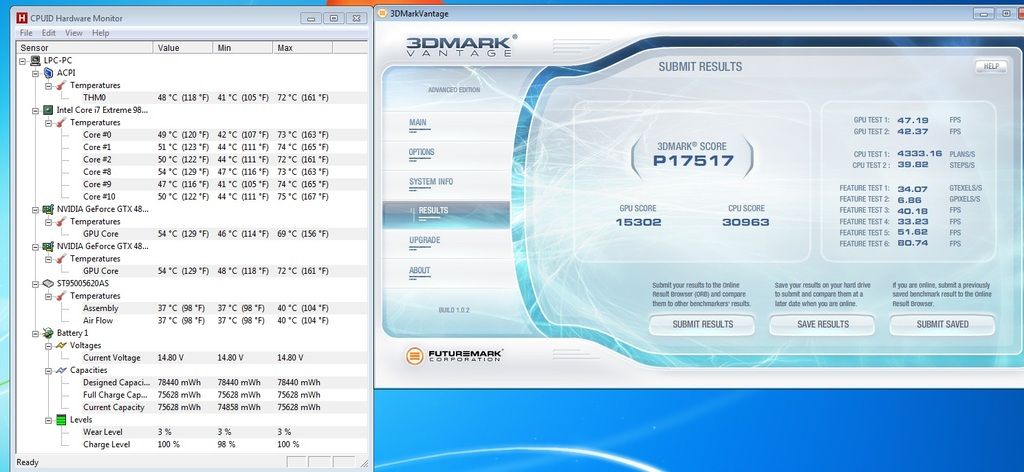Click the CPUID Hardware Monitor red H title icon

tap(22, 18)
